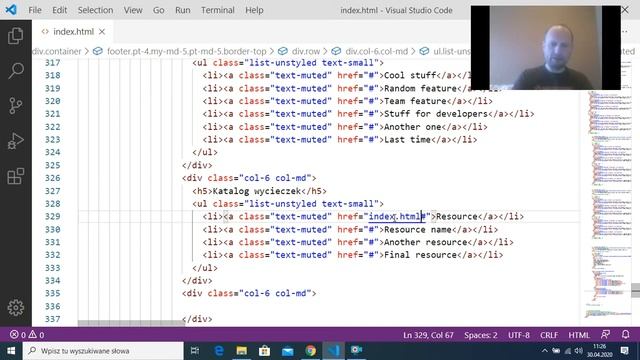Click div.container breadcrumb
The image size is (640, 360).
point(57,51)
